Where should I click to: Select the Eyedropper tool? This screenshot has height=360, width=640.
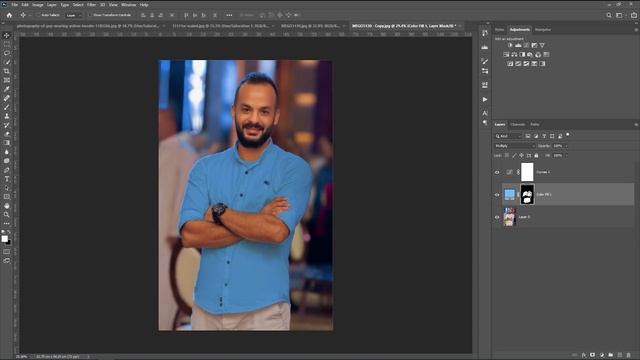click(7, 89)
